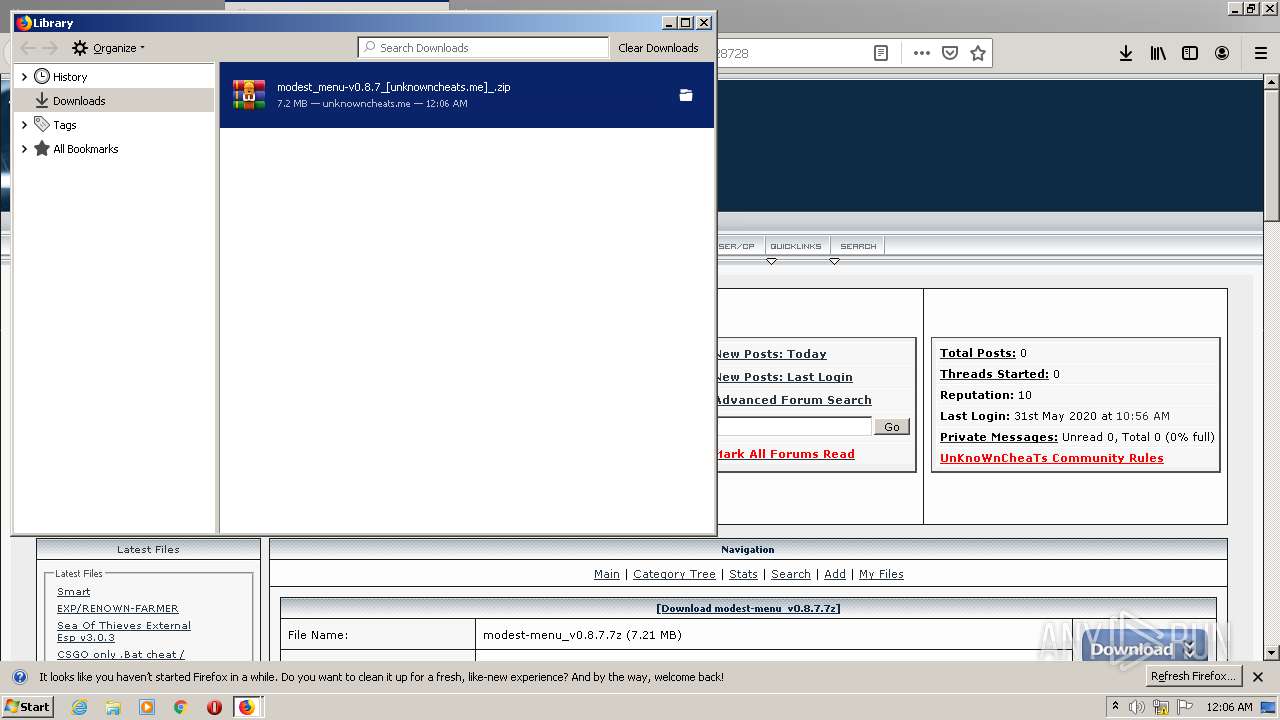Expand the All Bookmarks tree node
This screenshot has height=720, width=1280.
pyautogui.click(x=24, y=149)
